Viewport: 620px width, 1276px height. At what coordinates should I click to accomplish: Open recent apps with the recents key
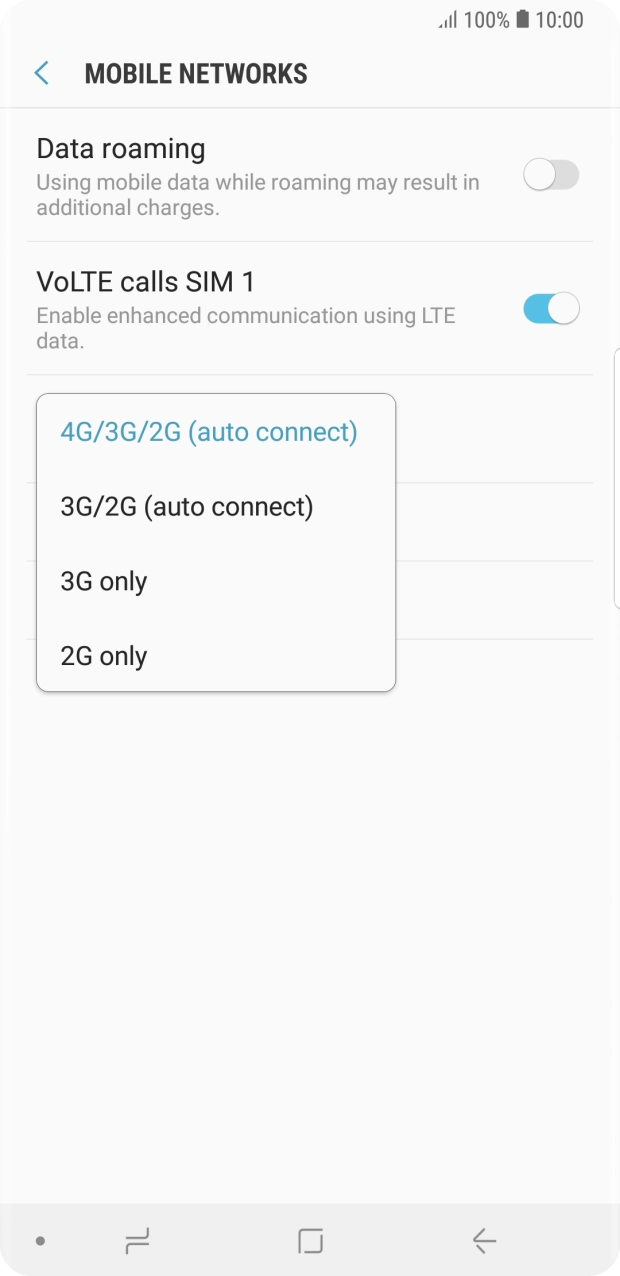136,1240
